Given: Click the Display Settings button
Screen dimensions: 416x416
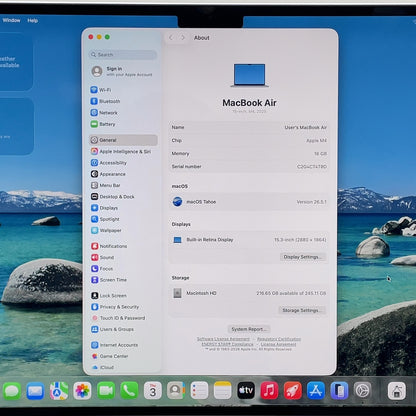Looking at the screenshot, I should (x=302, y=257).
